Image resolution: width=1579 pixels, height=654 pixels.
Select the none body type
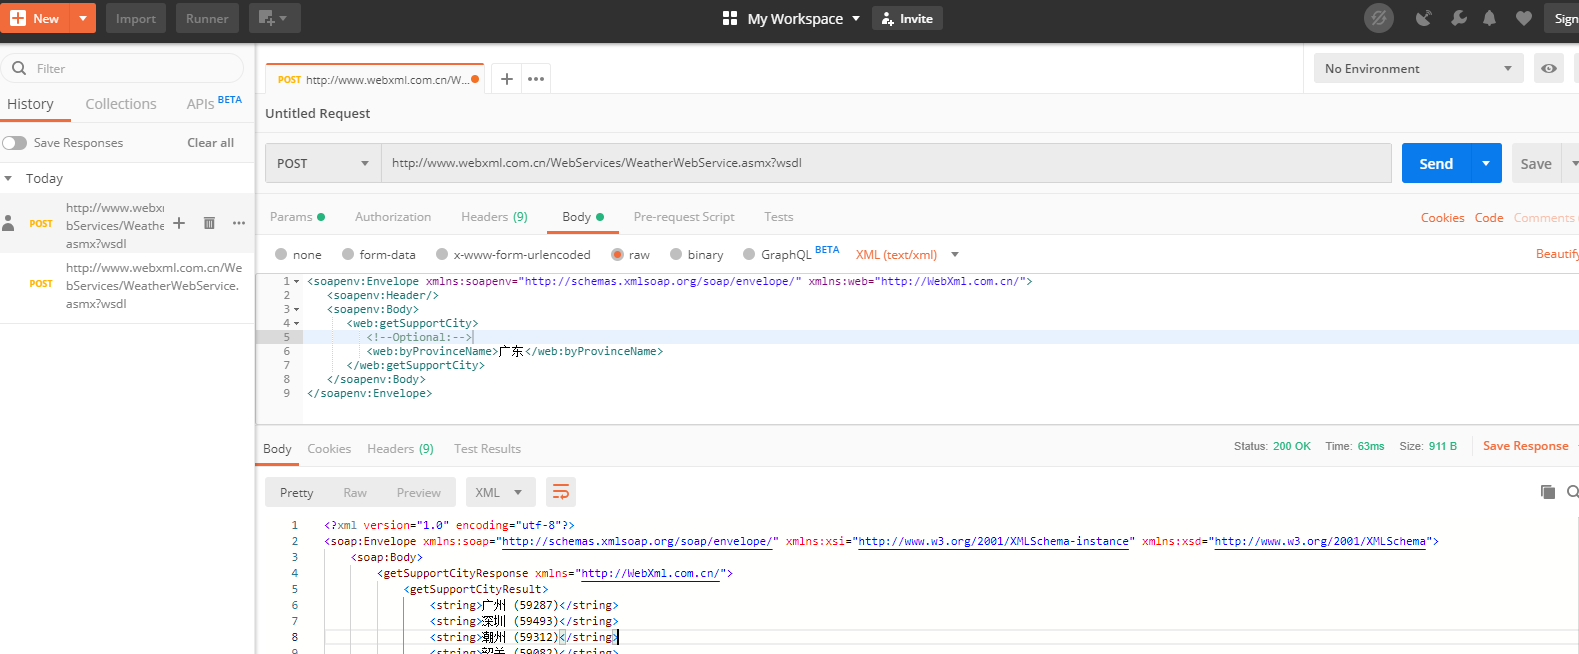click(x=281, y=254)
